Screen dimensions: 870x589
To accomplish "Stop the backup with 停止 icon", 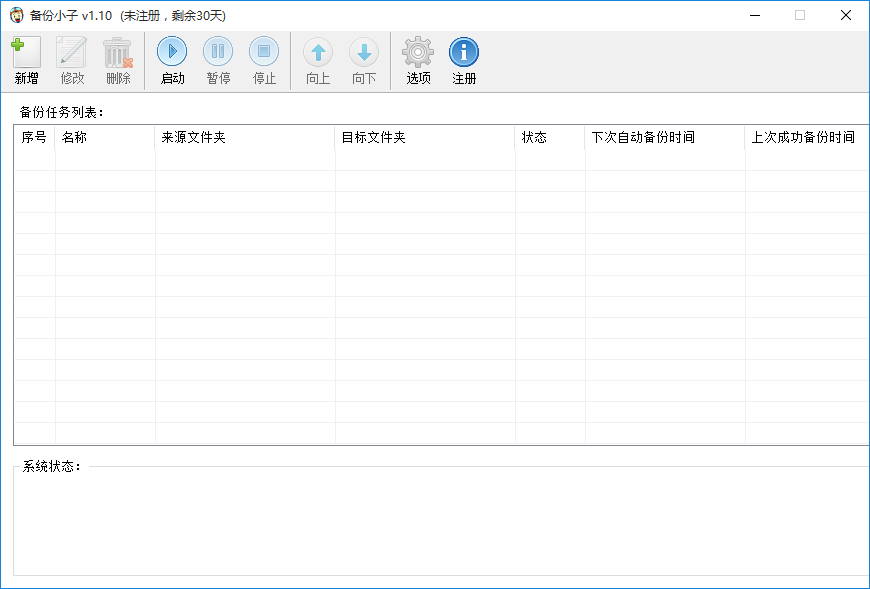I will 264,52.
